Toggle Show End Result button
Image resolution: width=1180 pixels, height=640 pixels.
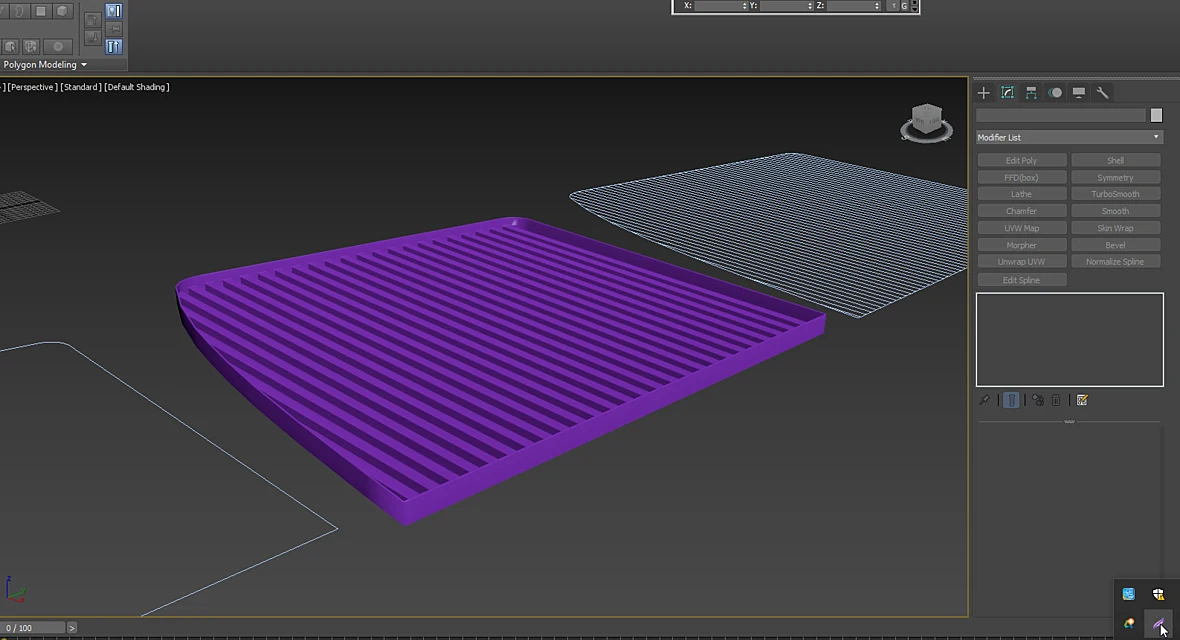click(1011, 400)
